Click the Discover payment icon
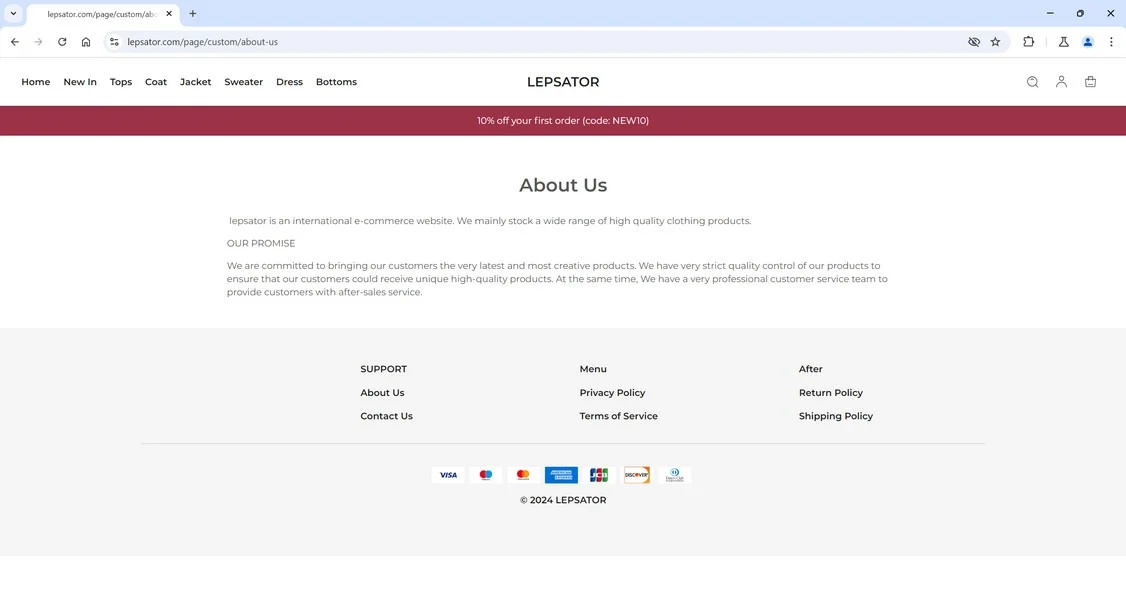This screenshot has width=1126, height=602. click(636, 475)
